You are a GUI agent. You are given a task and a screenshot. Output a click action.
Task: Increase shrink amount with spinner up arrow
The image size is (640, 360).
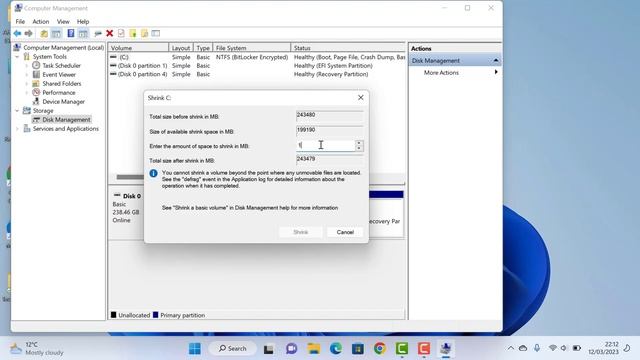pyautogui.click(x=359, y=143)
